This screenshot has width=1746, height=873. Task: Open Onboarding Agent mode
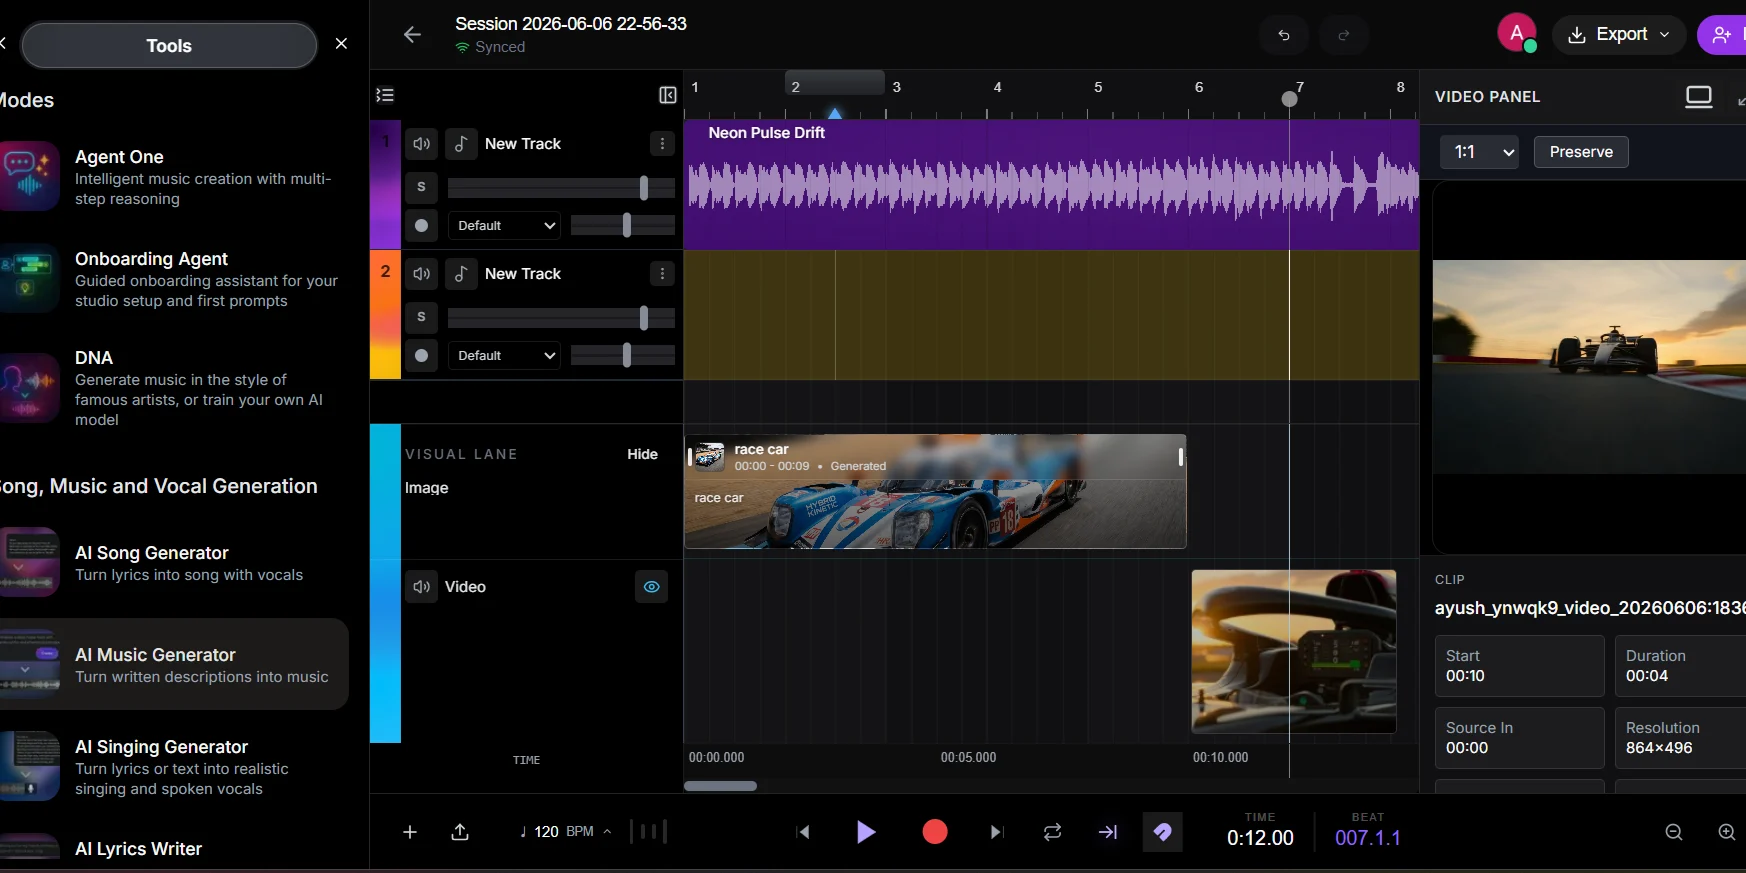(174, 279)
